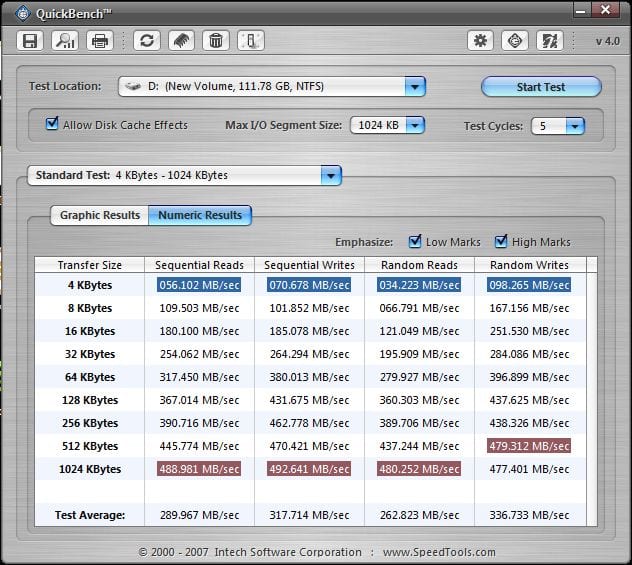Click the QuickBench title bar app icon
This screenshot has width=632, height=565.
coord(21,13)
